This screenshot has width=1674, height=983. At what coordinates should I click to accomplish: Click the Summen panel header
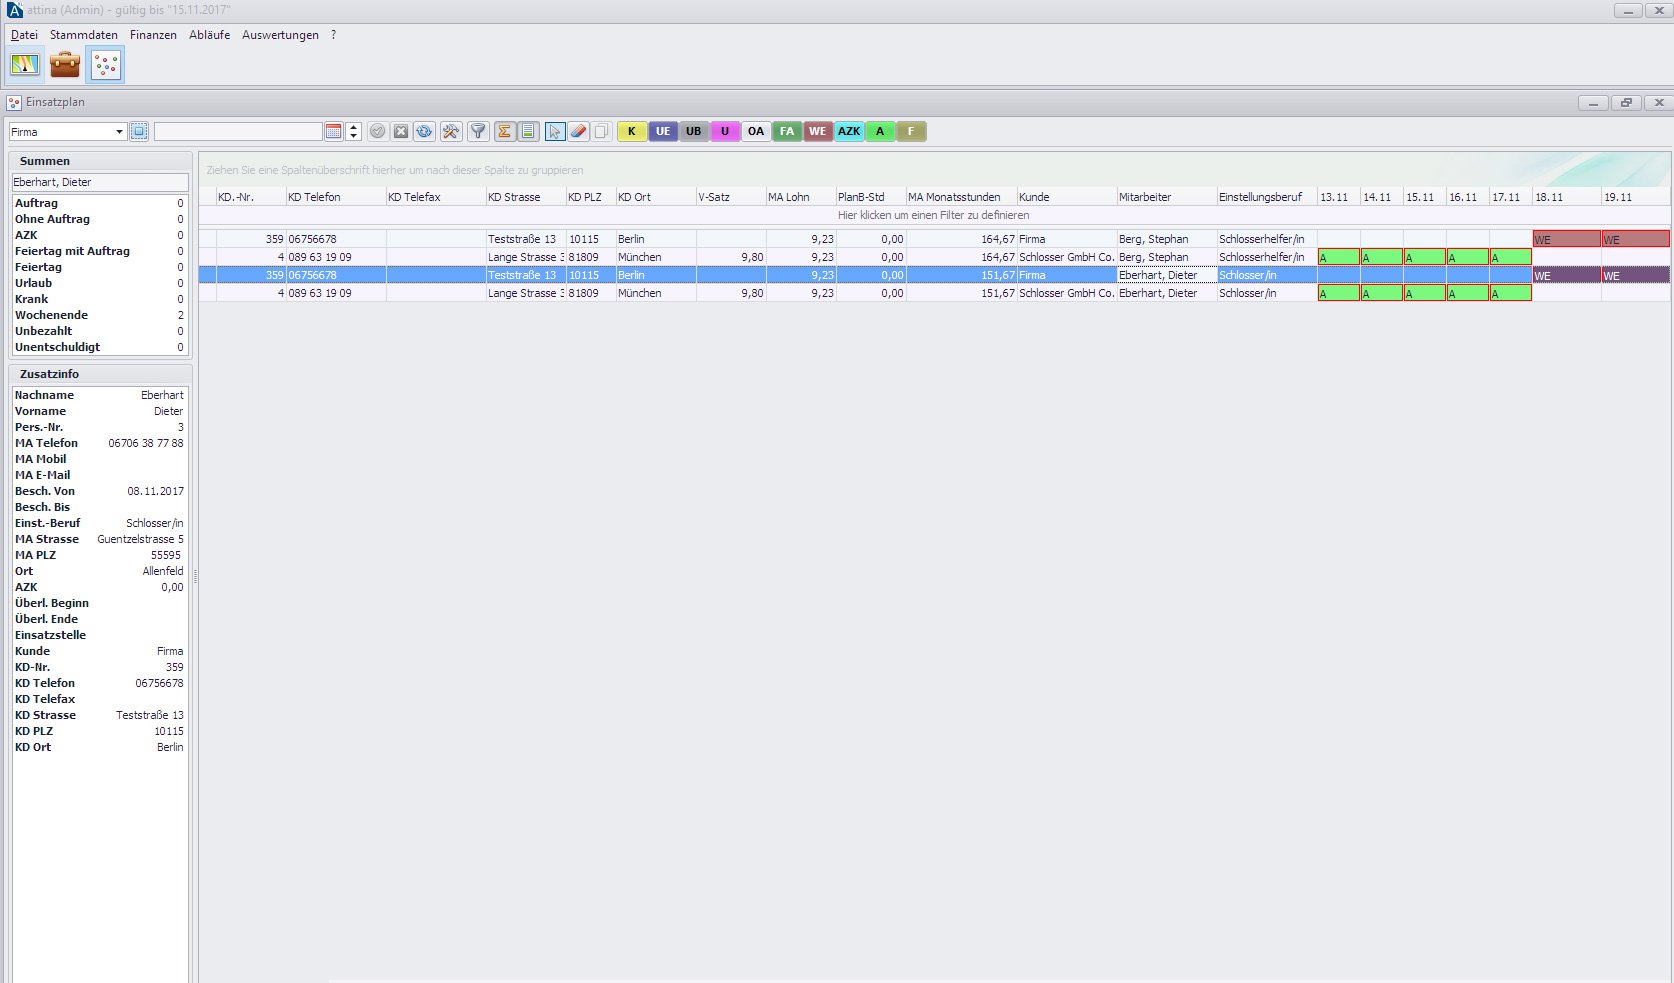pyautogui.click(x=100, y=161)
